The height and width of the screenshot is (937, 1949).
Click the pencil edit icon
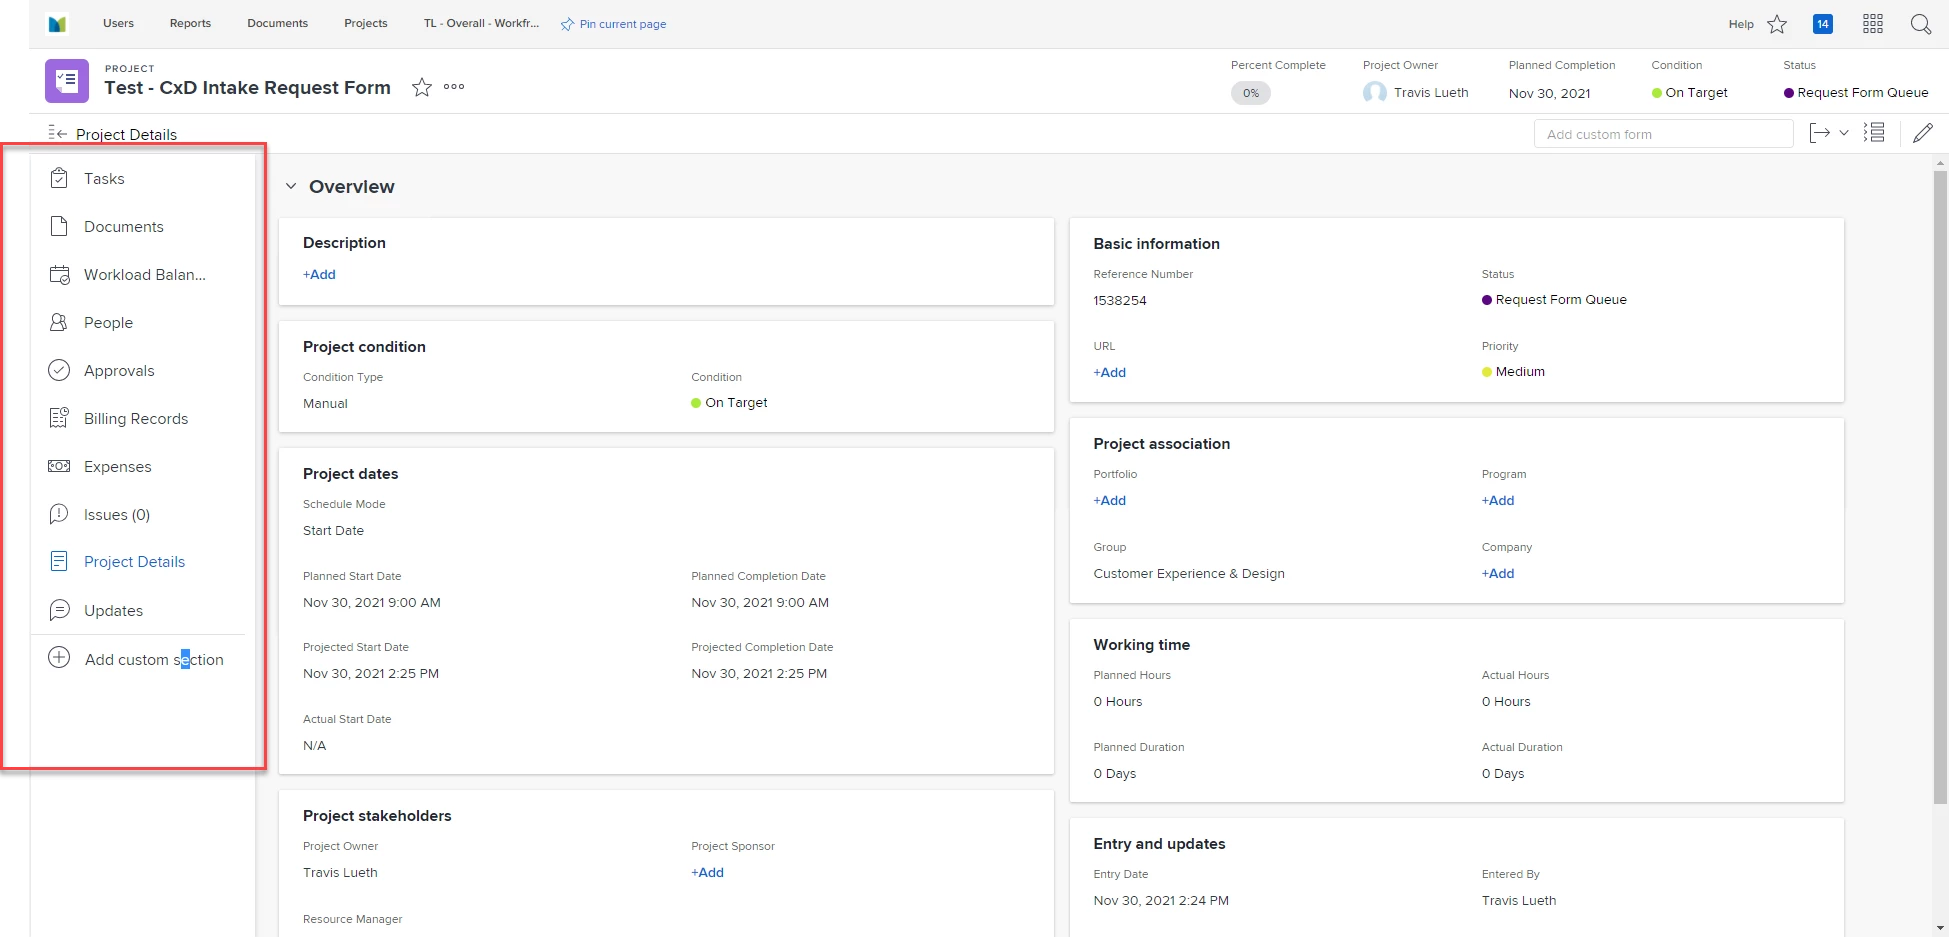pos(1923,133)
